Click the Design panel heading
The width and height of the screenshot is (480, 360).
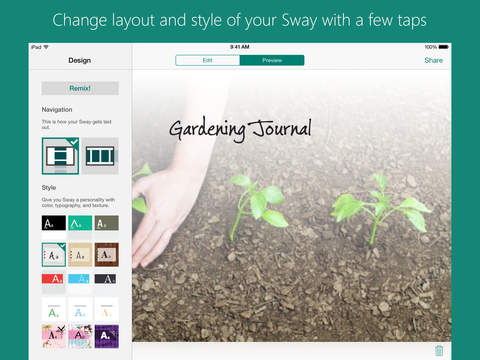(x=80, y=60)
